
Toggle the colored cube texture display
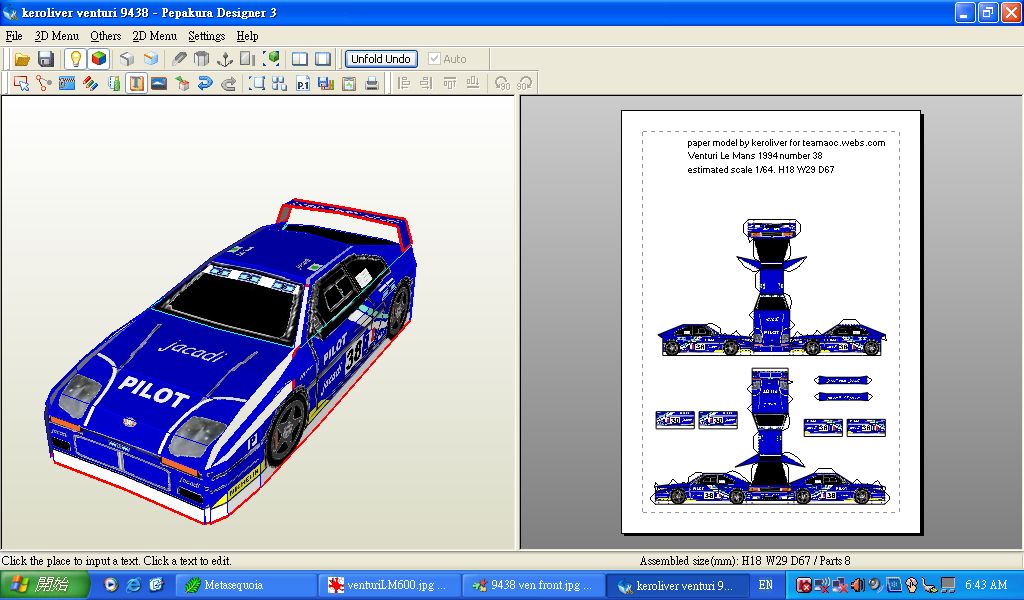tap(99, 59)
